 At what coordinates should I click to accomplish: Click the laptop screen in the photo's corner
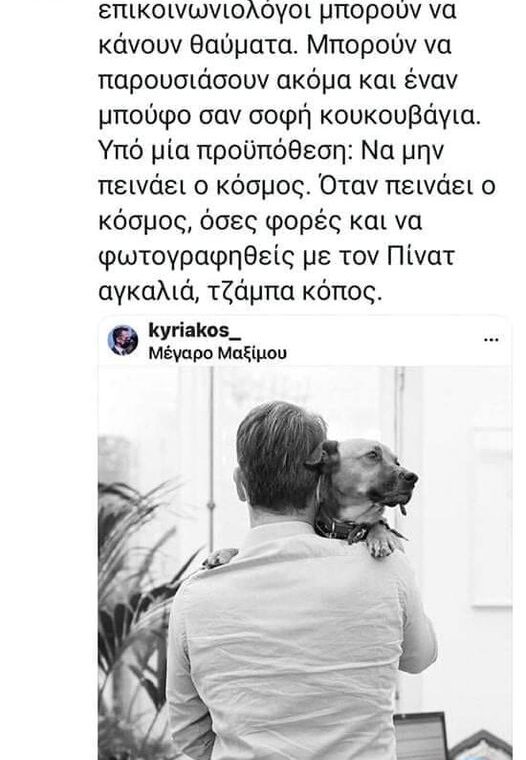pos(419,737)
